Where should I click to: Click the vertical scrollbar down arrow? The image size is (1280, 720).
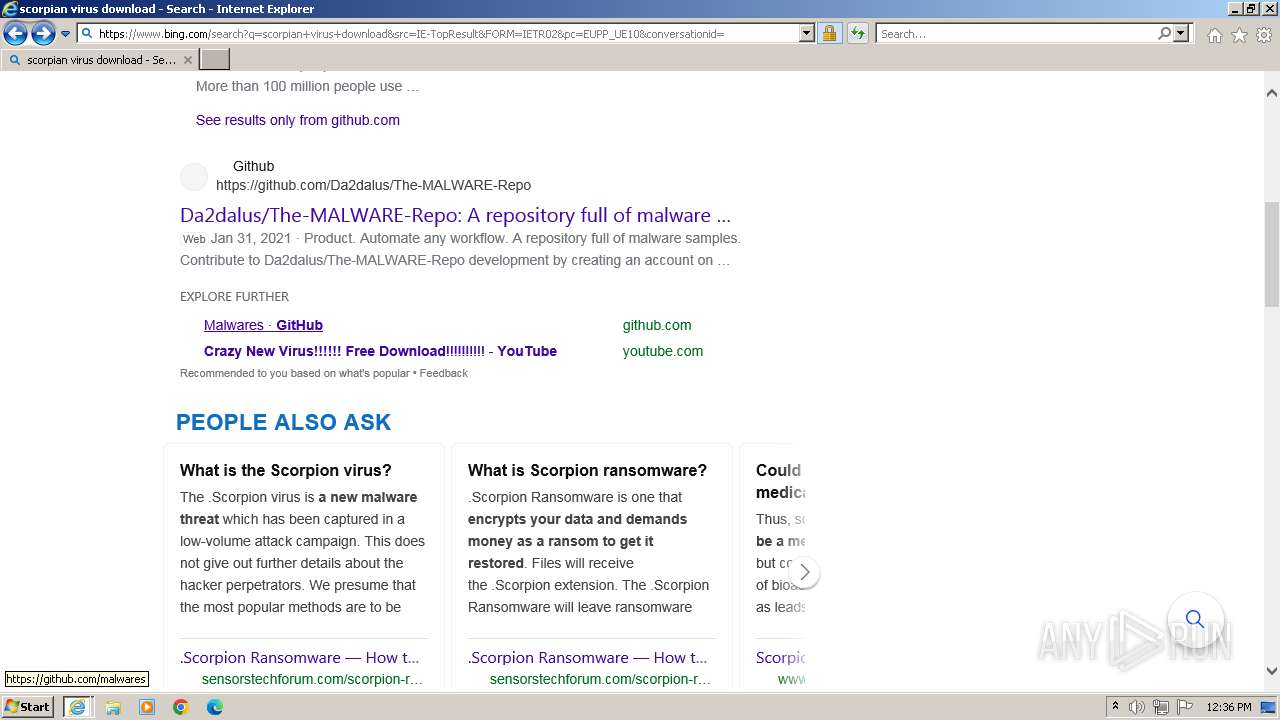(1271, 671)
